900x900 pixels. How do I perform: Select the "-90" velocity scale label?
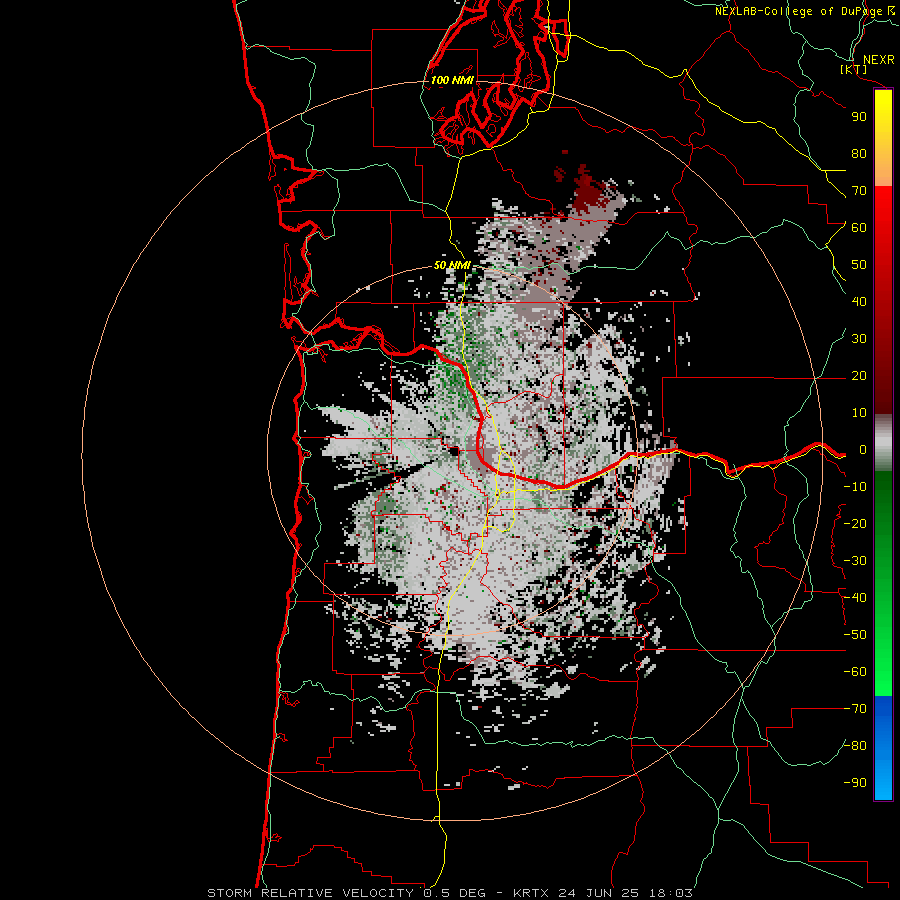[855, 783]
